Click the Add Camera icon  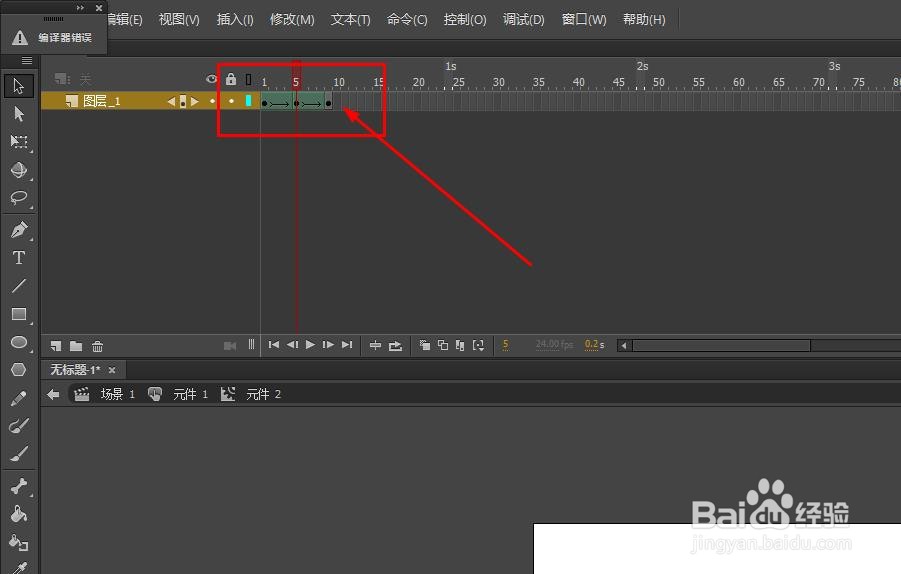click(230, 345)
